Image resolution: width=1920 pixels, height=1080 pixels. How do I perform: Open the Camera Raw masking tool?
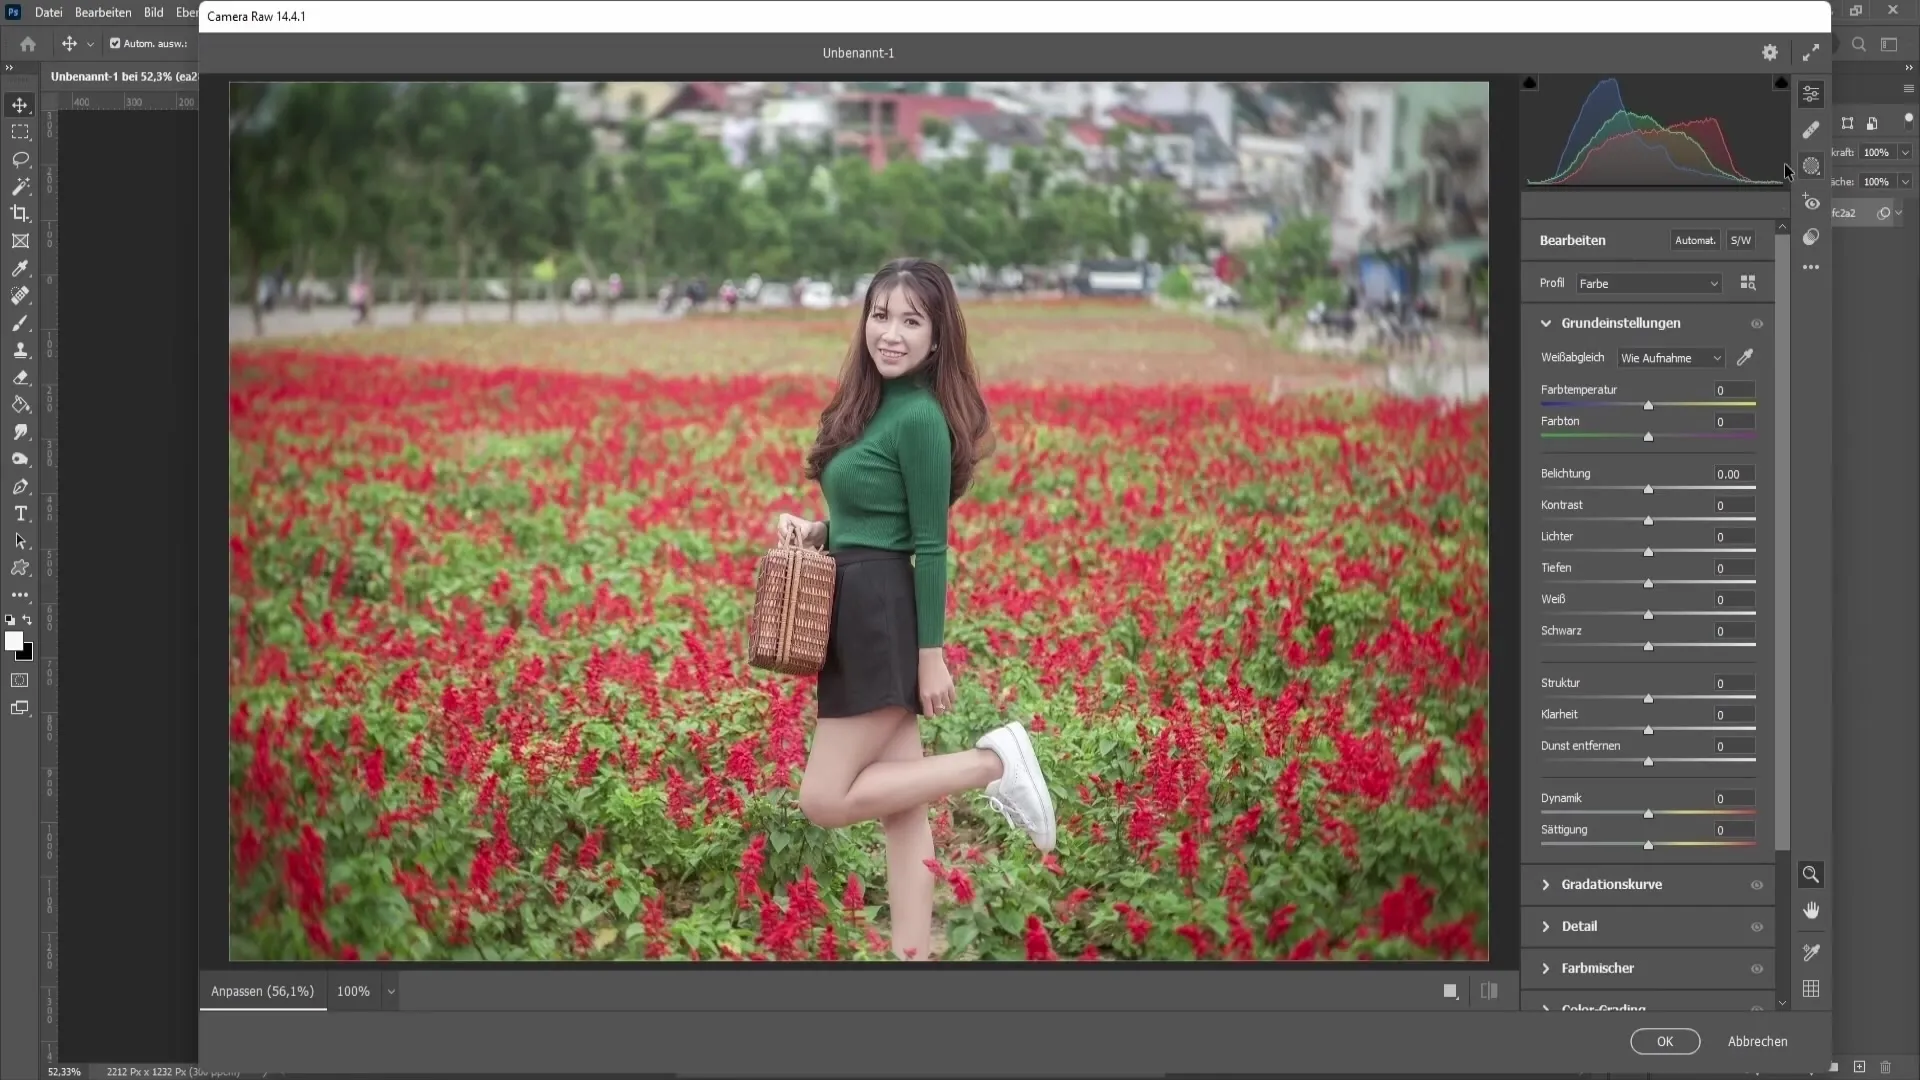point(1811,166)
